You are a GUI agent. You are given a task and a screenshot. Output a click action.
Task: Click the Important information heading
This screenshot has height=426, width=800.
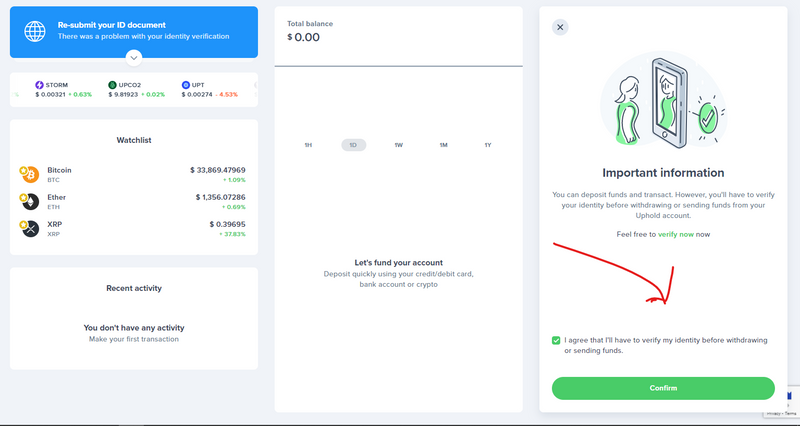[x=663, y=173]
